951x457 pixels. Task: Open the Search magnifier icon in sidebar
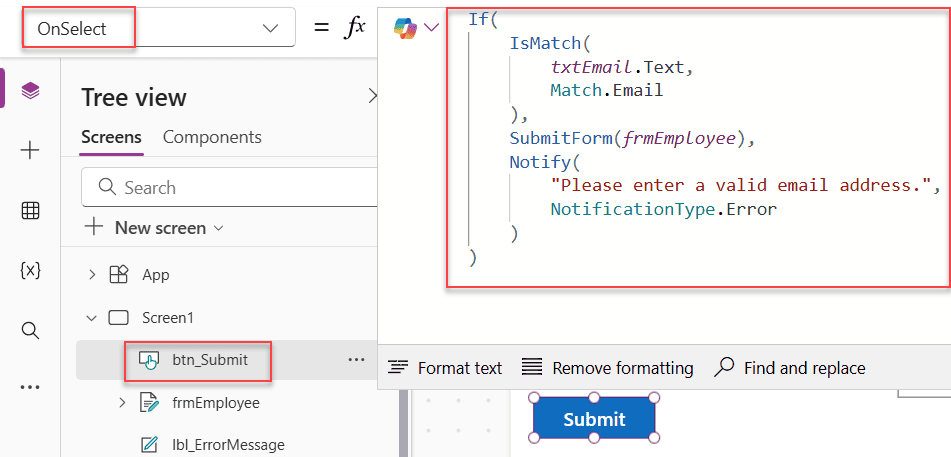[x=30, y=330]
